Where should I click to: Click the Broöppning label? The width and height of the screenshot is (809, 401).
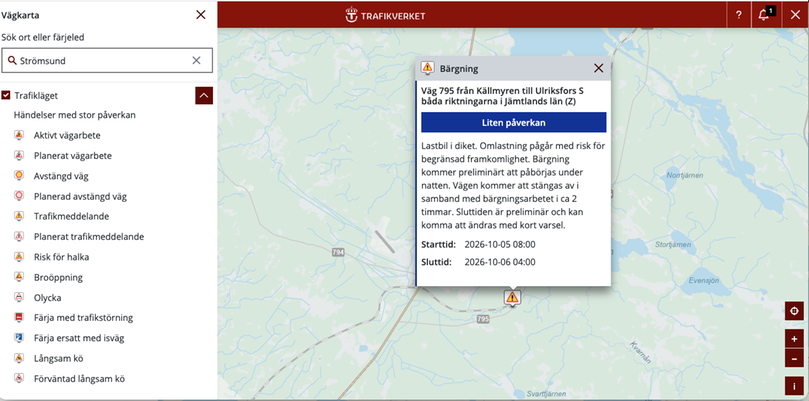(58, 277)
